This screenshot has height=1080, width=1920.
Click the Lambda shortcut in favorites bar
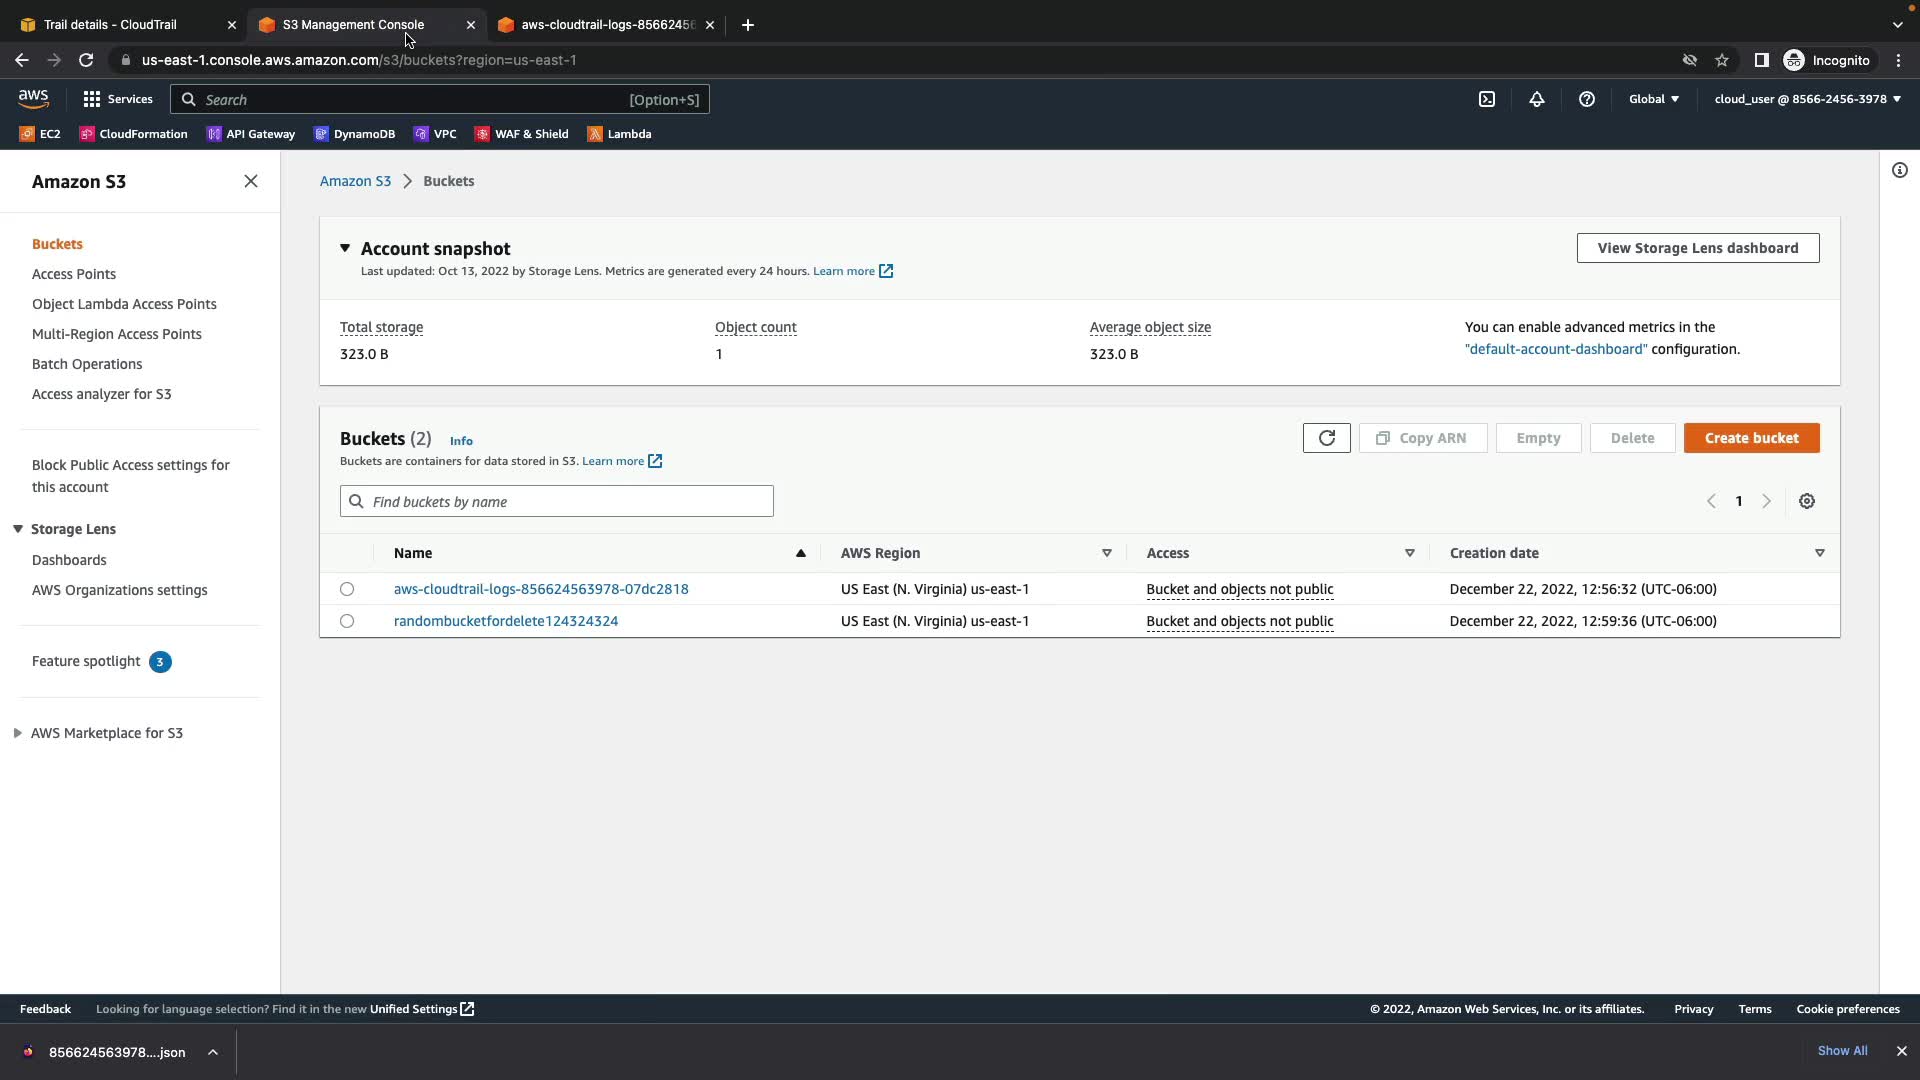(619, 134)
